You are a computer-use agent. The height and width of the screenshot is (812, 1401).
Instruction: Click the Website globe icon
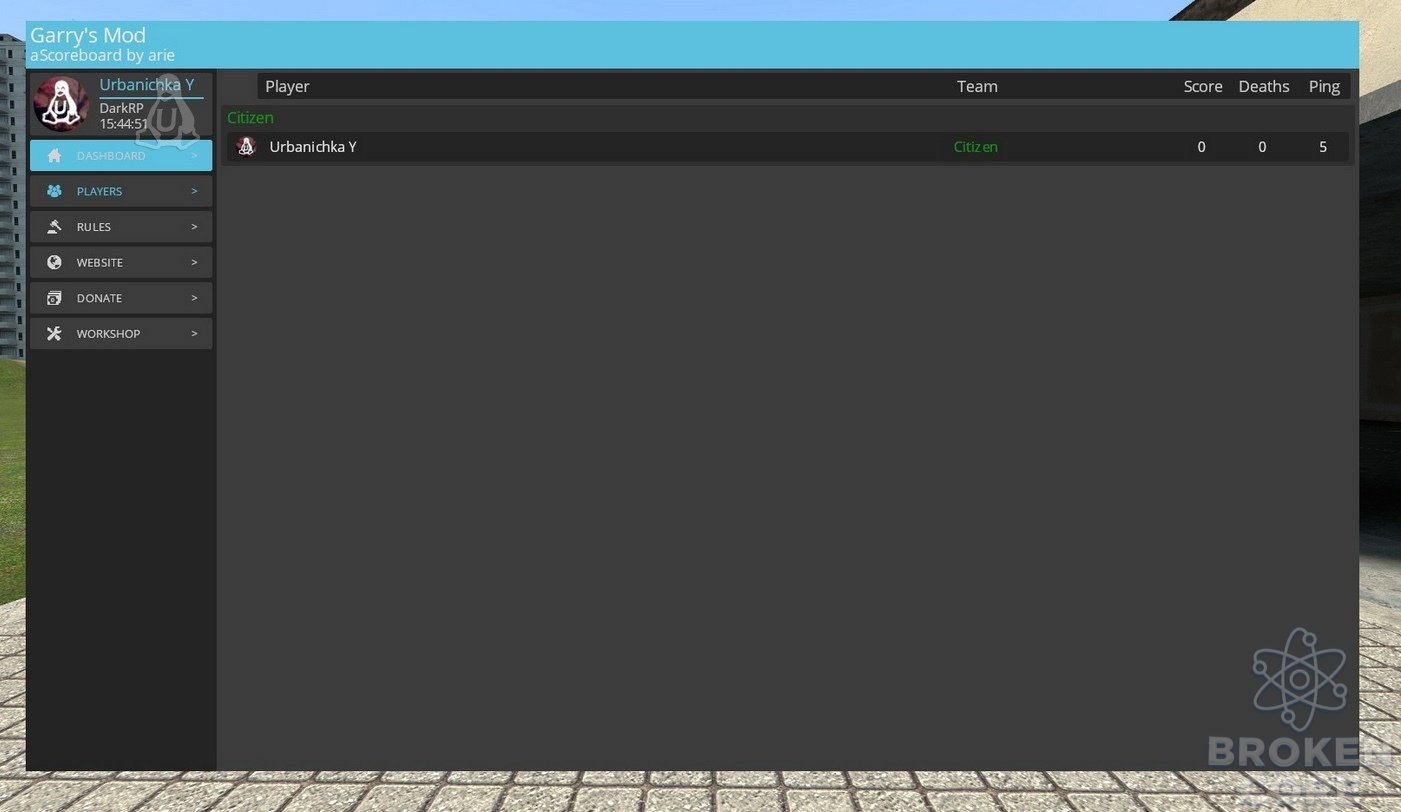coord(54,262)
